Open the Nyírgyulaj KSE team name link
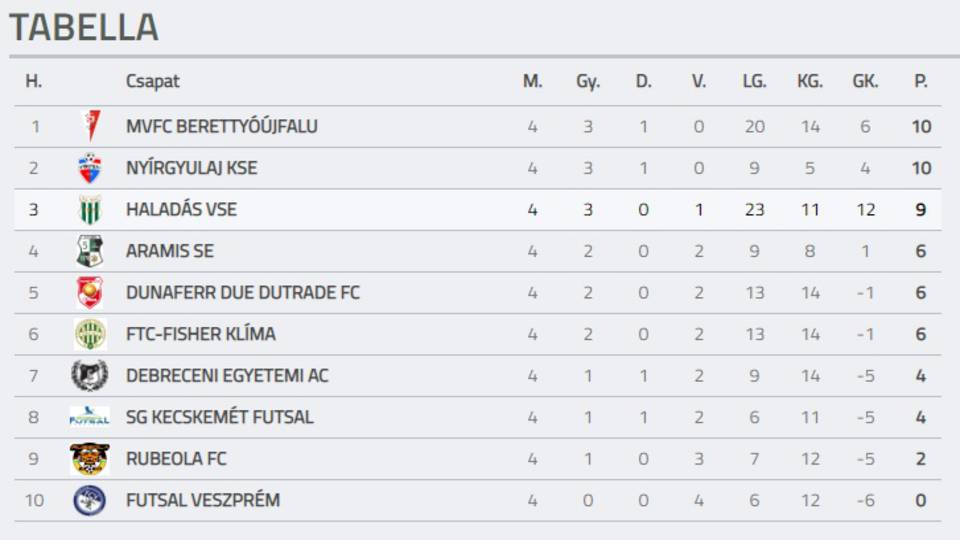 click(x=191, y=168)
